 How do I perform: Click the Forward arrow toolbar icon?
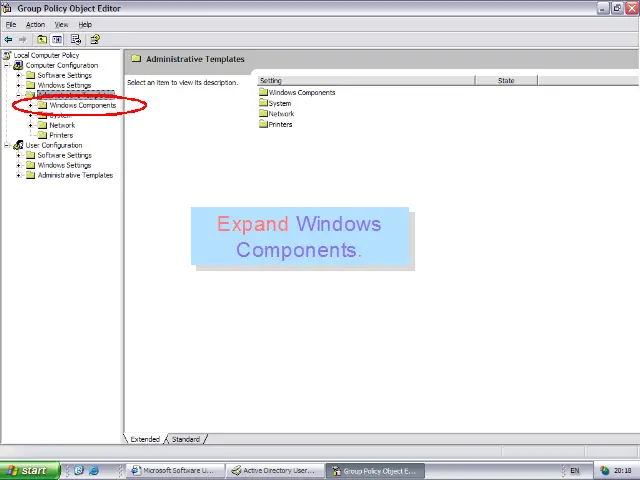pos(22,40)
